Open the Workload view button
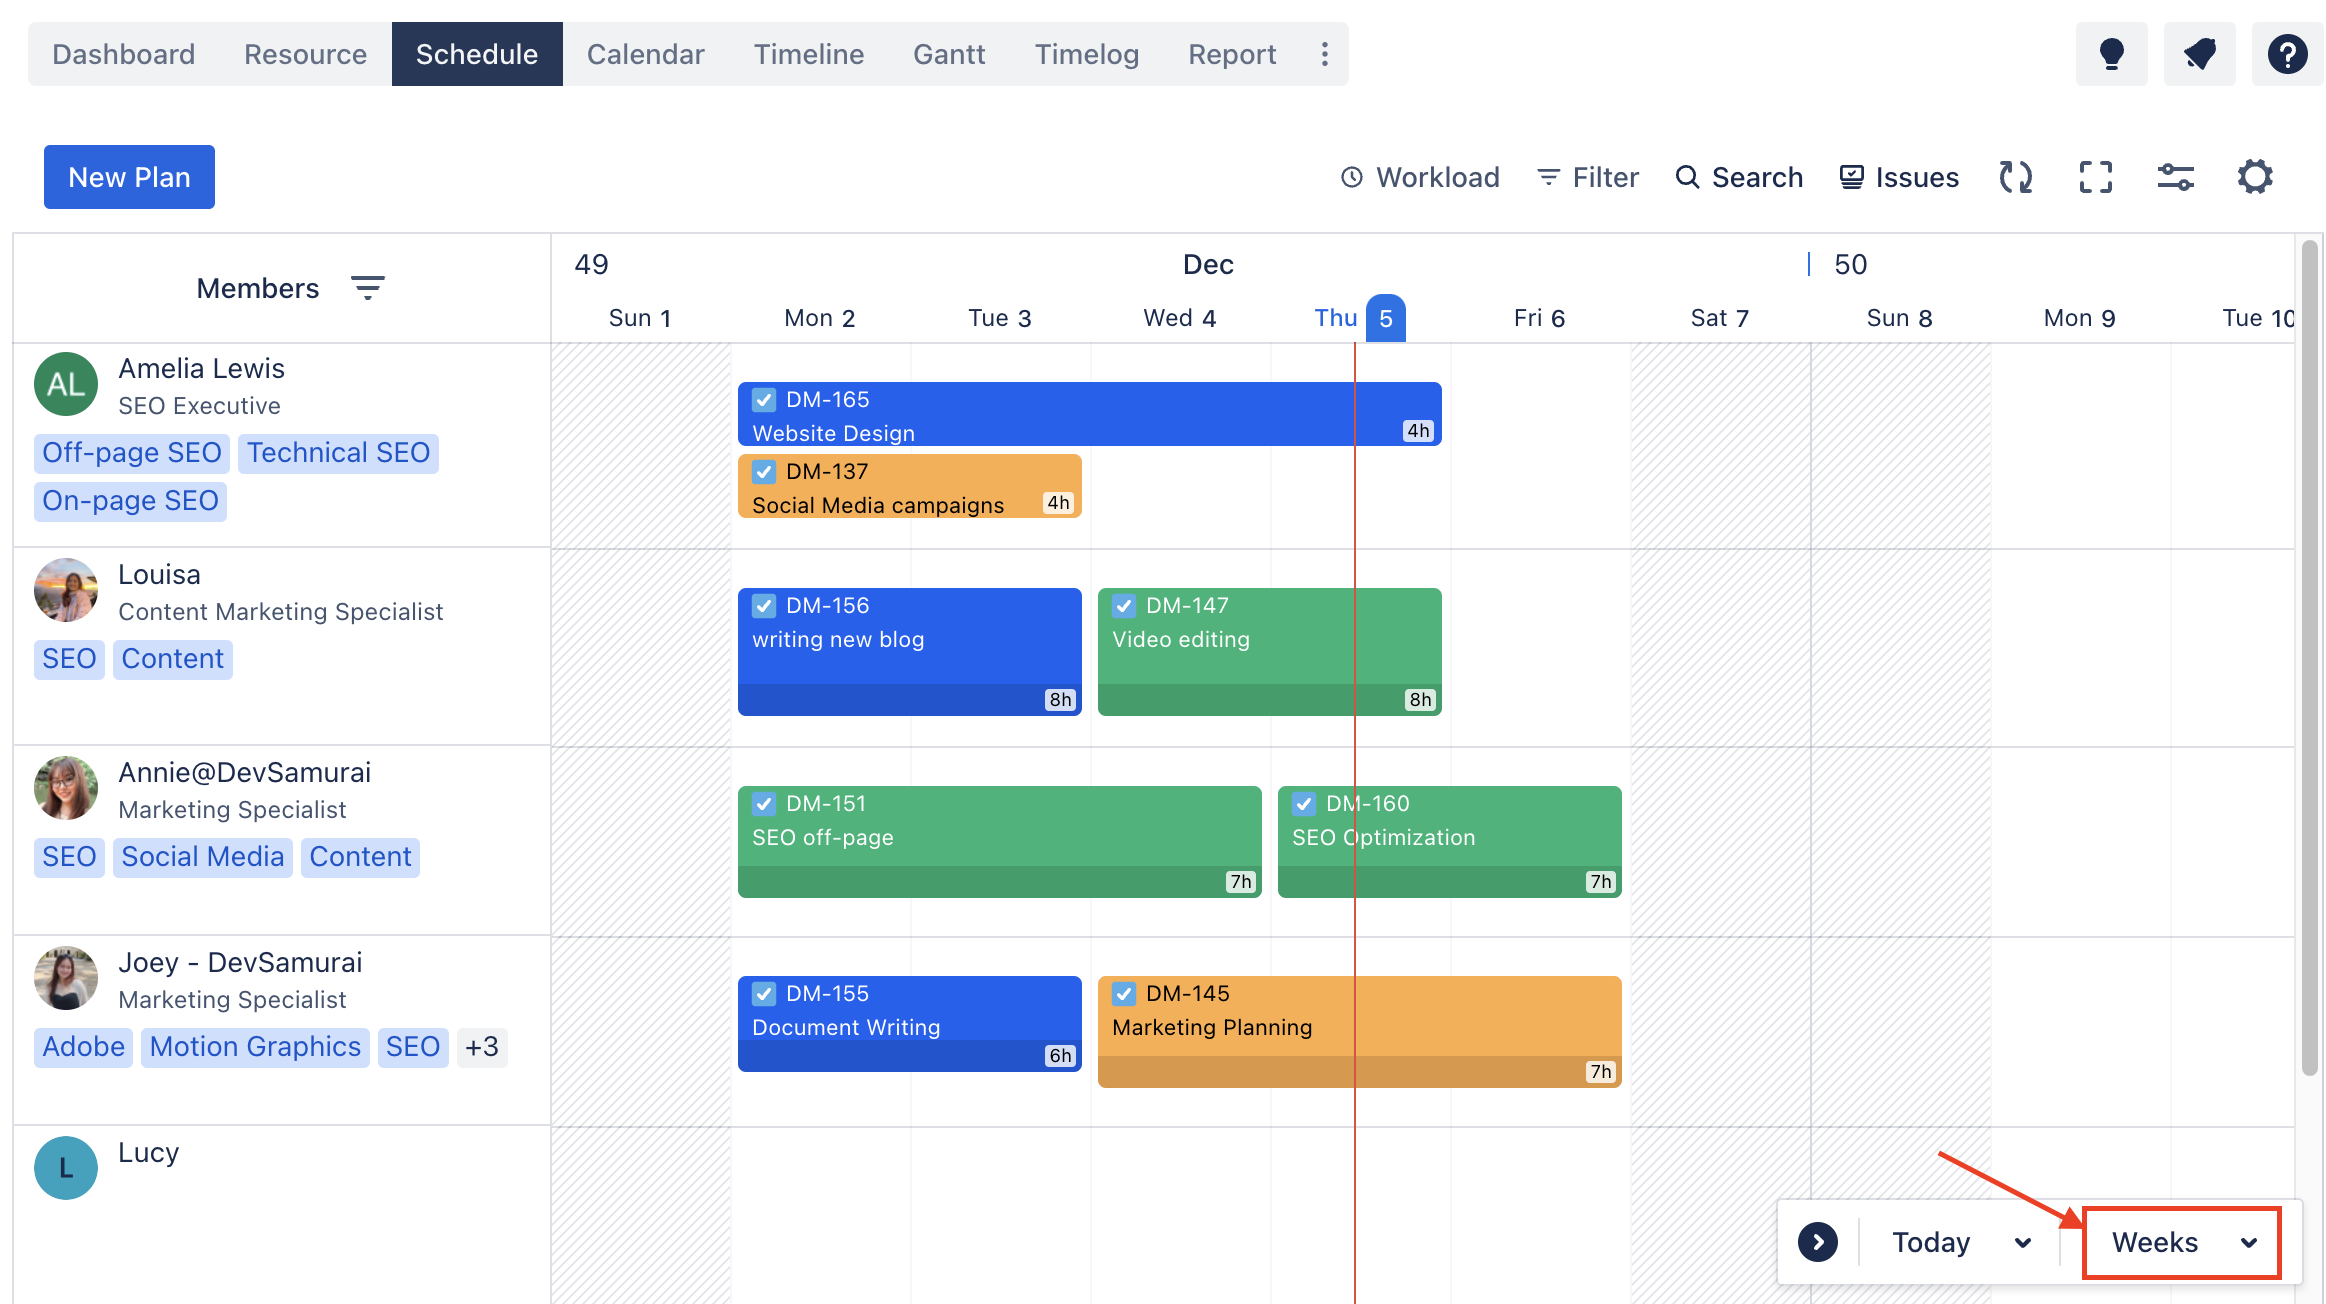Image resolution: width=2326 pixels, height=1304 pixels. point(1419,177)
